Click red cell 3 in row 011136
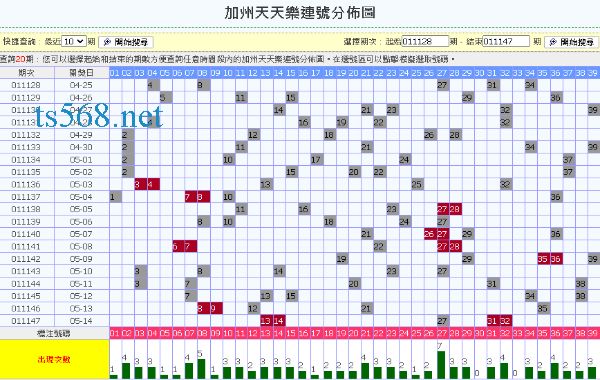 (140, 184)
